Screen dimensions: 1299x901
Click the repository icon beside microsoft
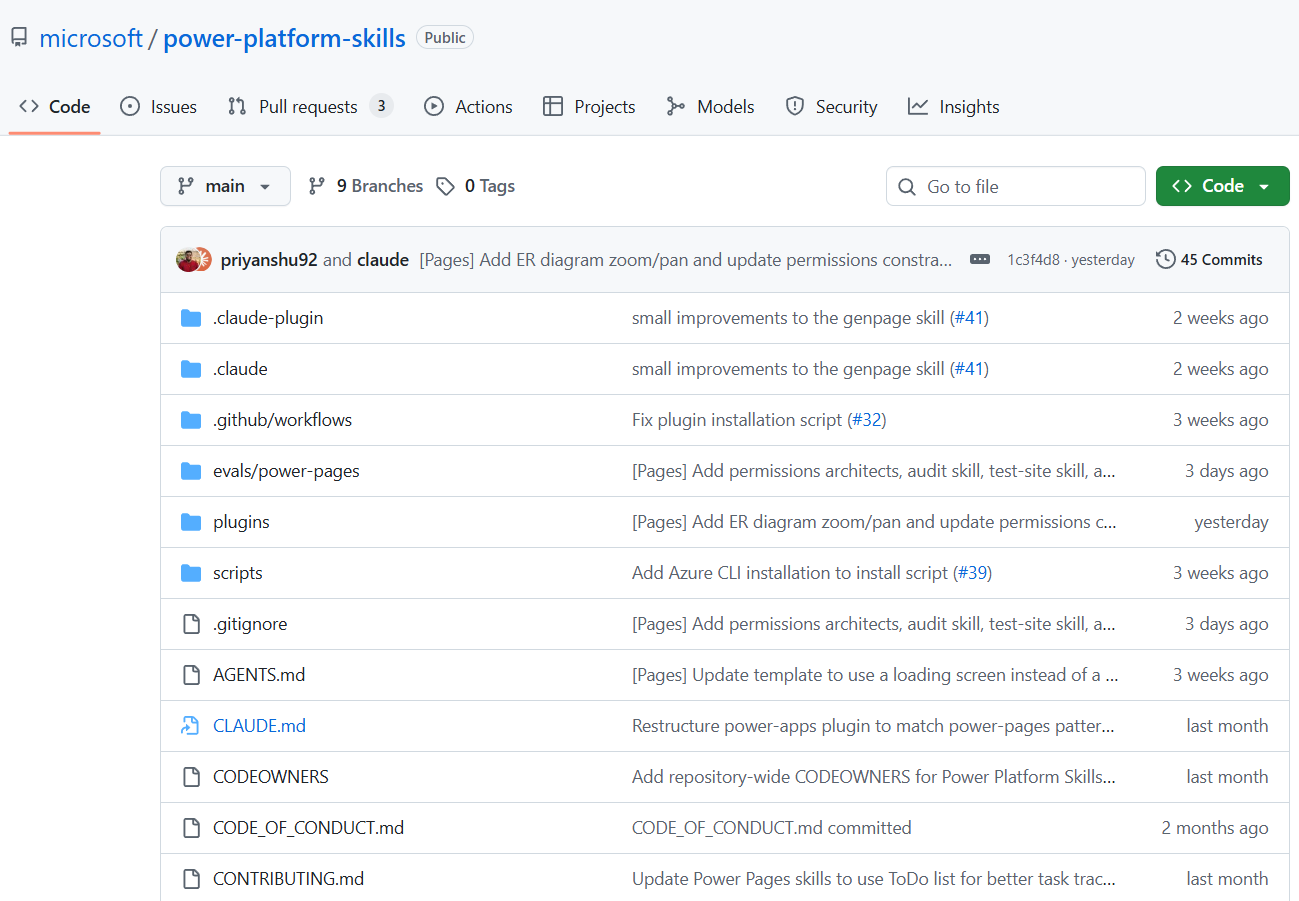click(x=19, y=38)
